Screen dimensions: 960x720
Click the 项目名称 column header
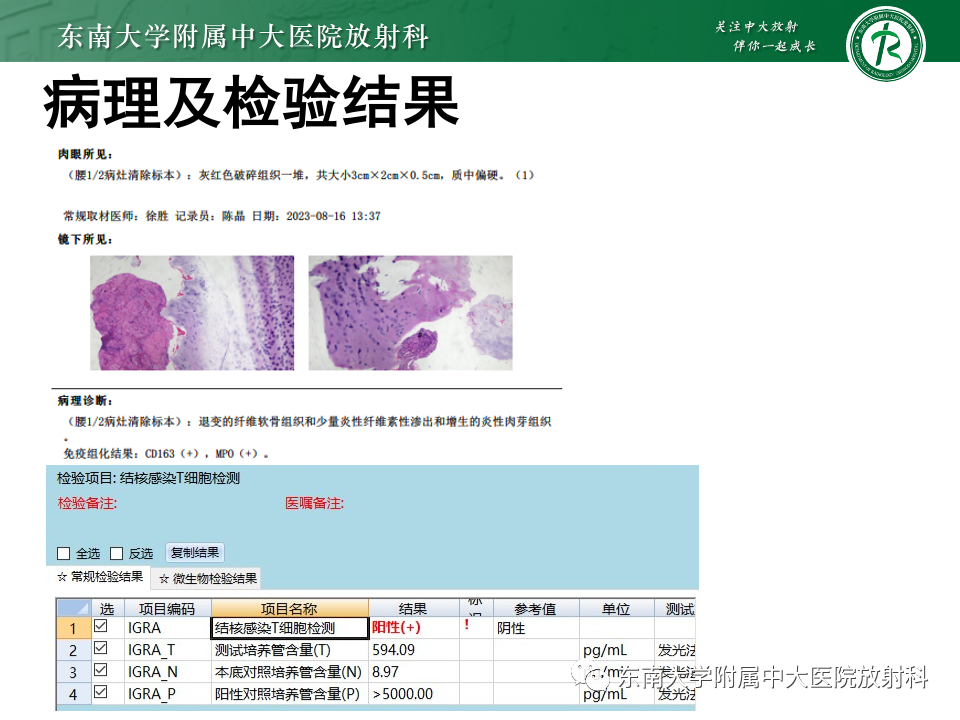[290, 609]
